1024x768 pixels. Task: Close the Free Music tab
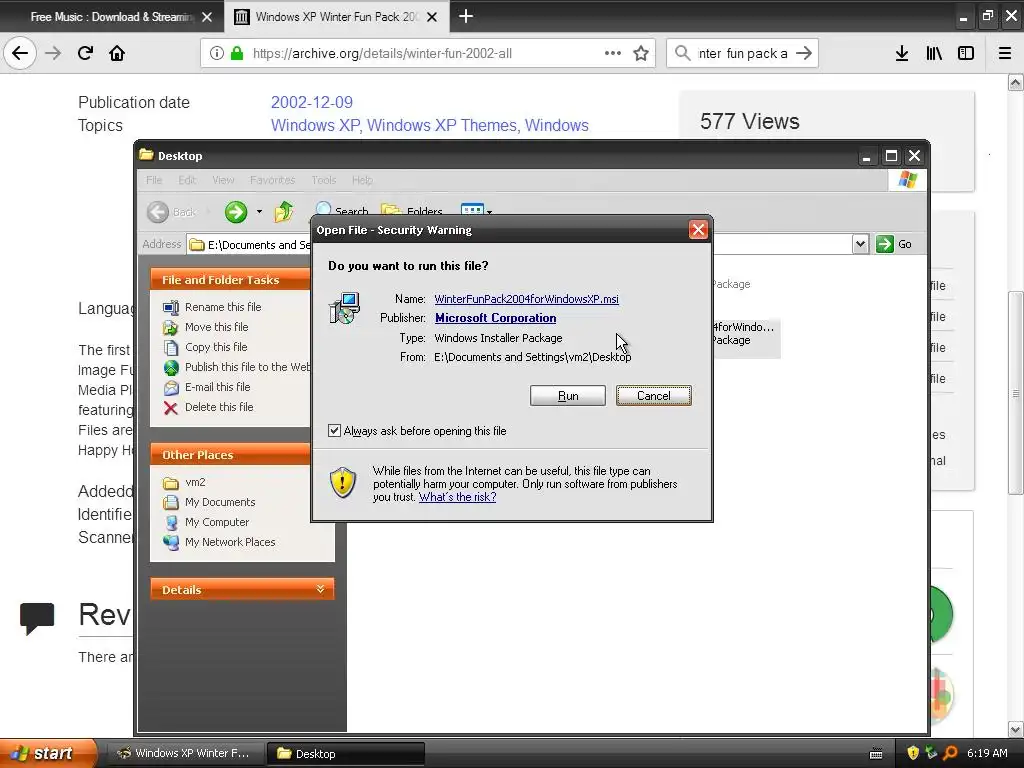[207, 17]
